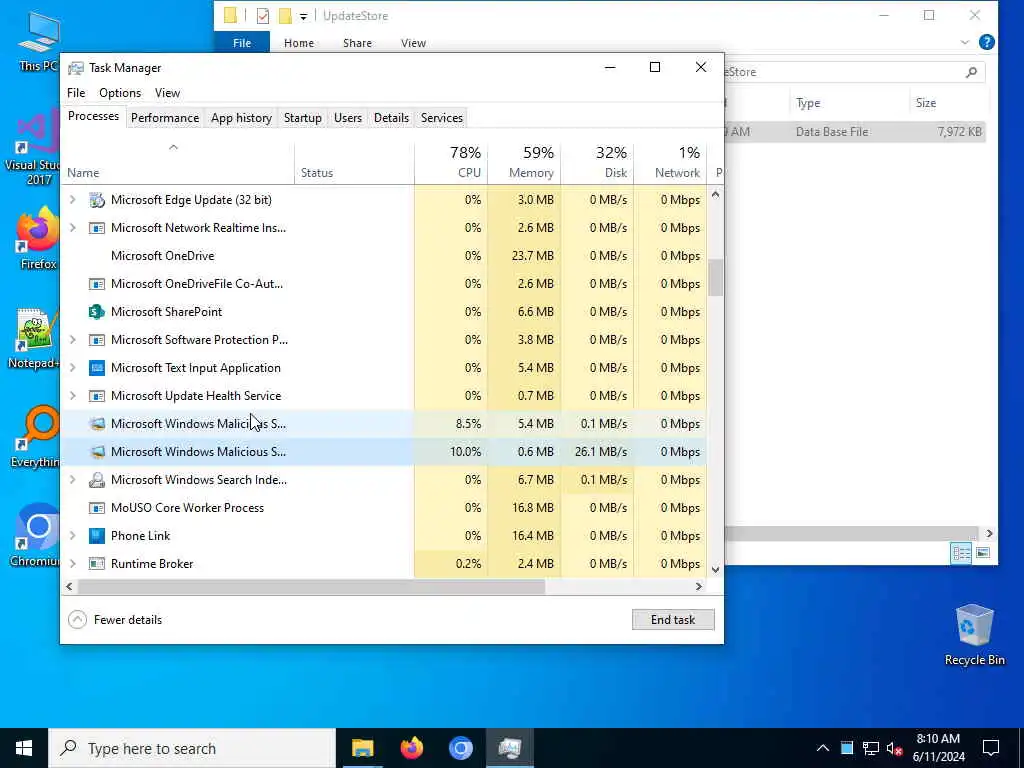
Task: Expand the Microsoft Network Realtime Inspection group
Action: (x=72, y=228)
